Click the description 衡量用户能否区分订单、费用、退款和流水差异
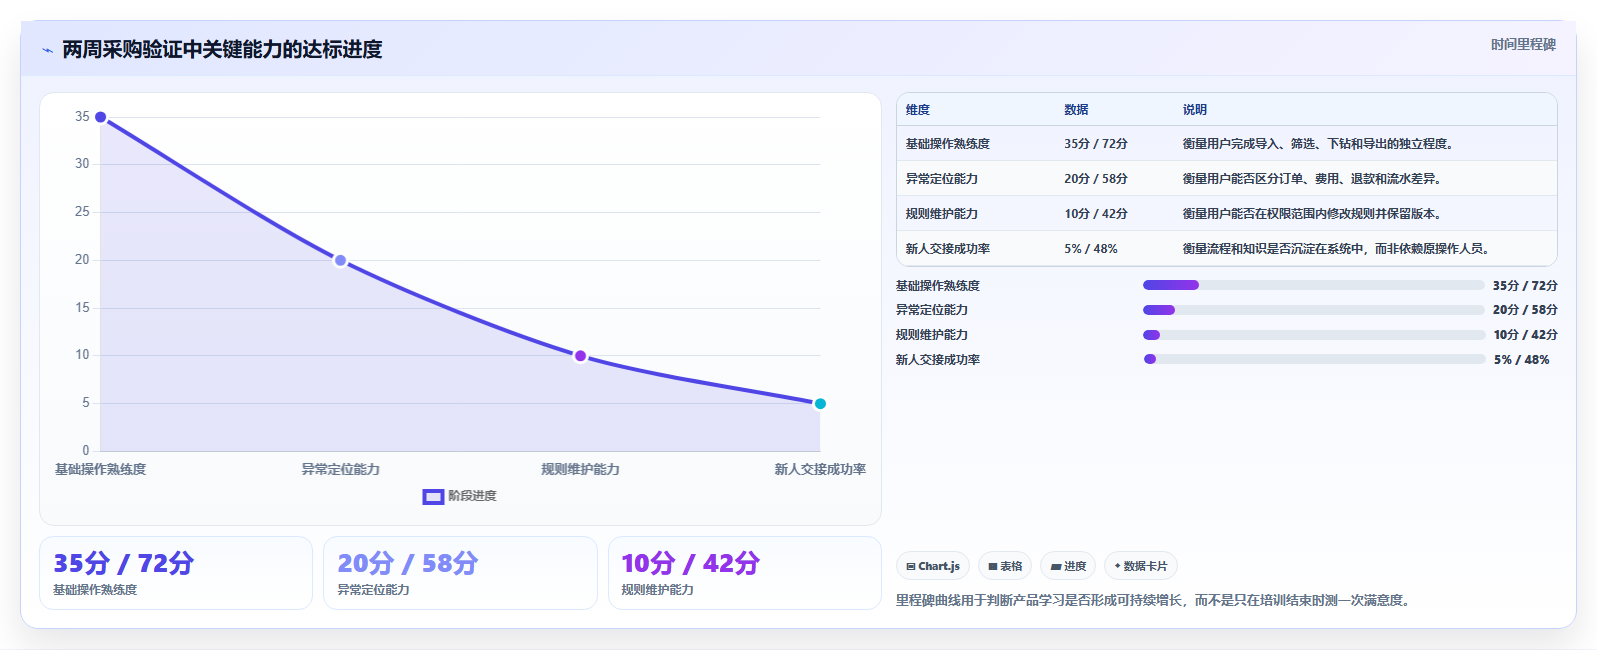 point(1312,179)
